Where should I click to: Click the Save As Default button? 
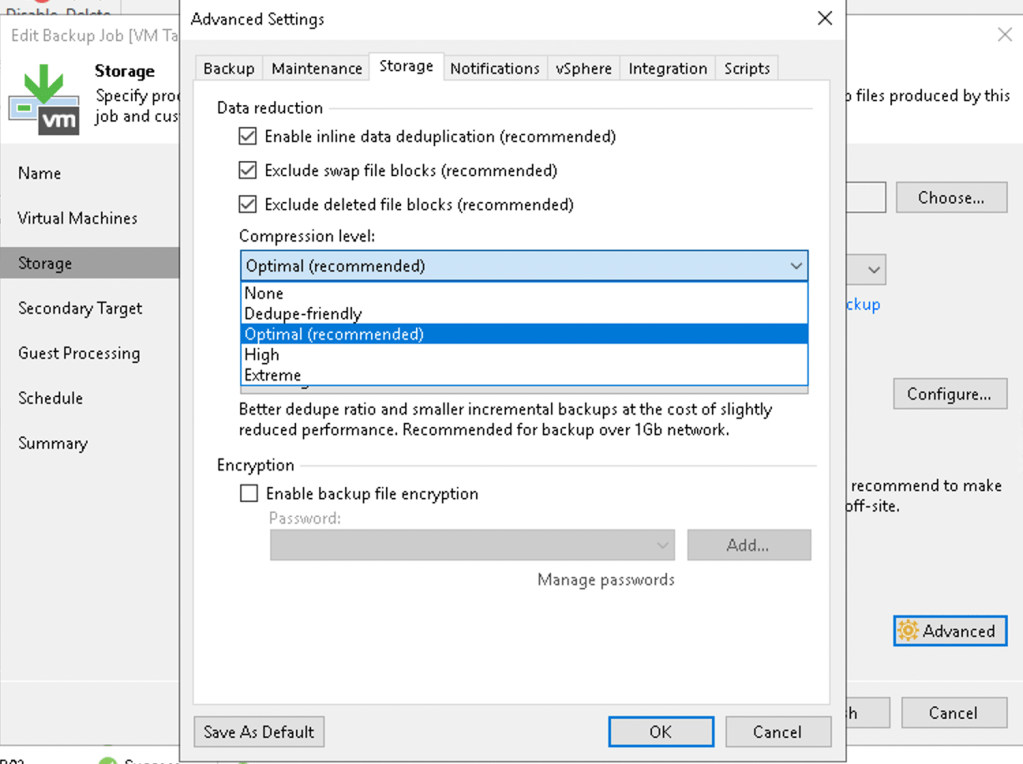coord(258,731)
